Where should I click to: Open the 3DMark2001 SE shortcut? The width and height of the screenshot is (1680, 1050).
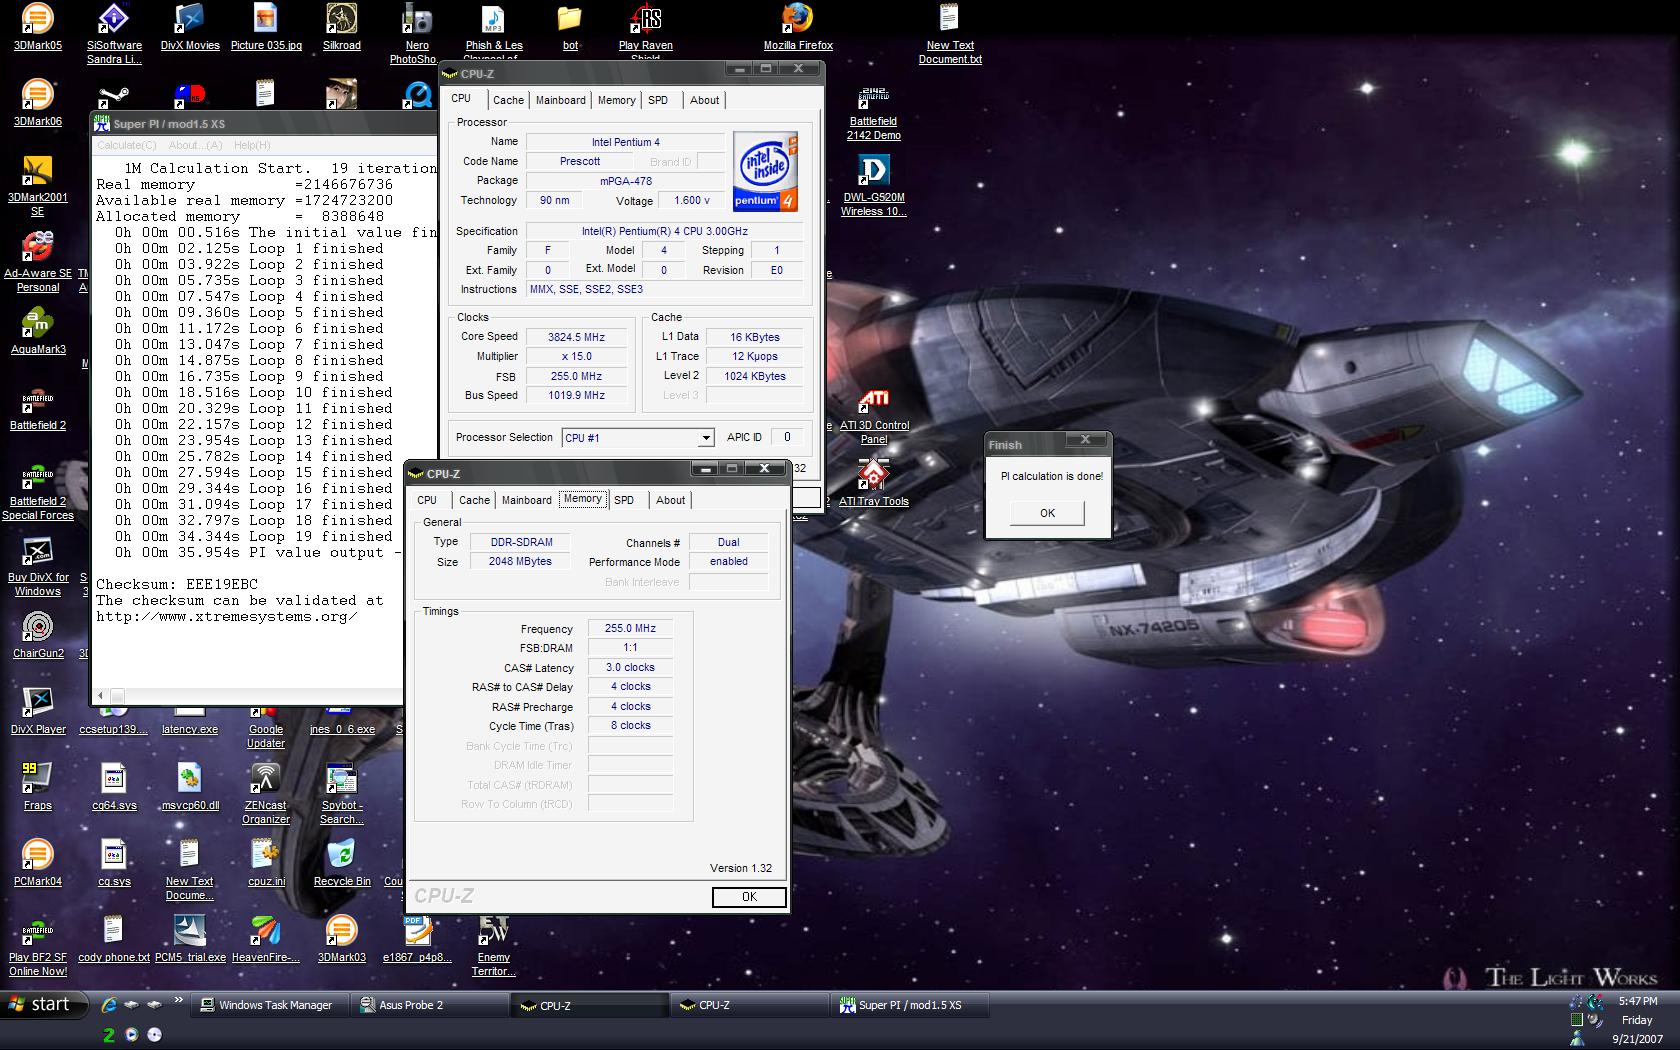pyautogui.click(x=37, y=186)
